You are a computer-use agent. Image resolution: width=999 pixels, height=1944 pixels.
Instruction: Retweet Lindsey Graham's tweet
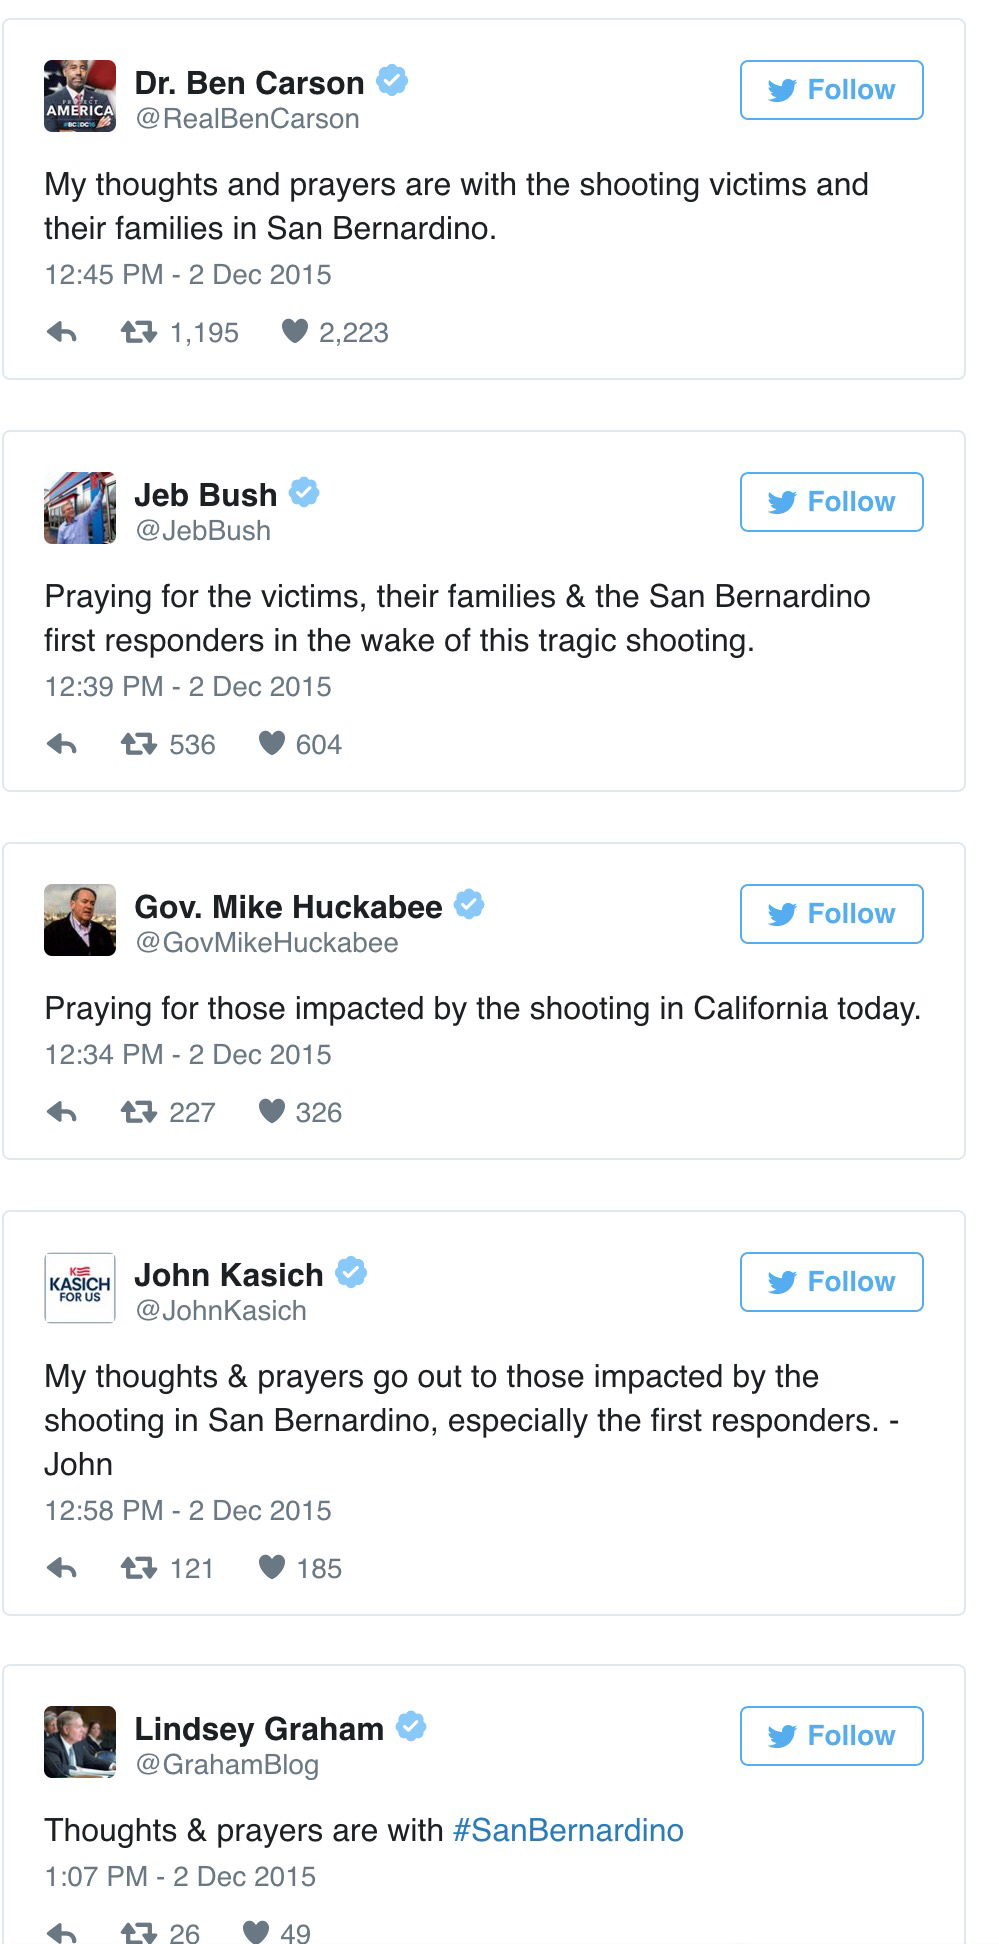pos(138,1932)
